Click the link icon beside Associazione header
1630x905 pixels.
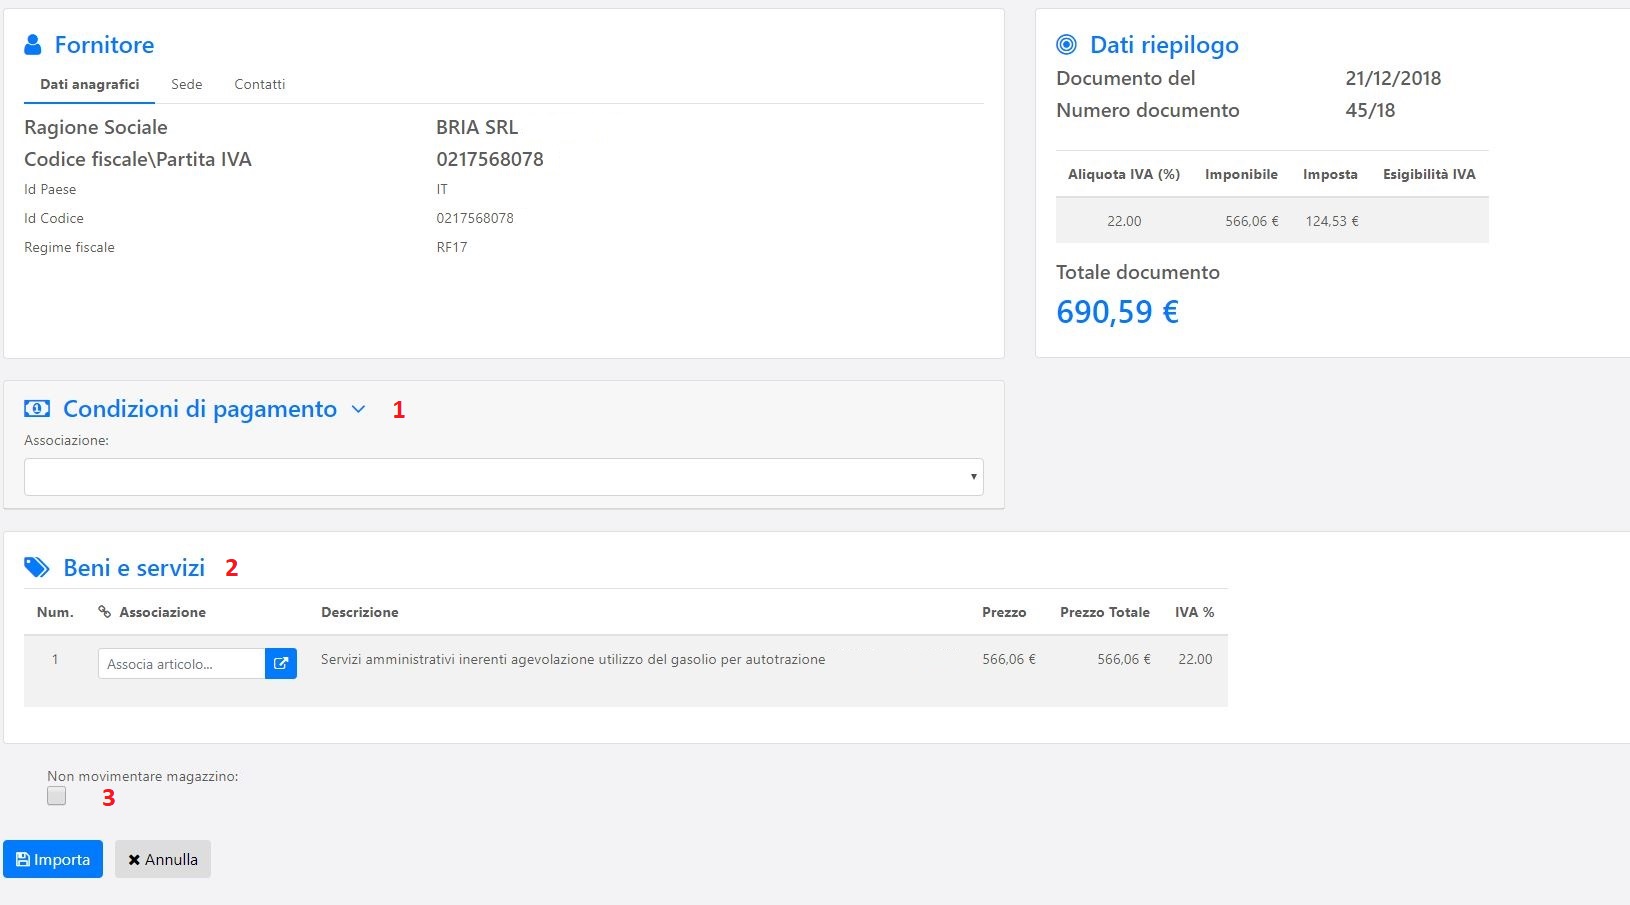pyautogui.click(x=104, y=612)
